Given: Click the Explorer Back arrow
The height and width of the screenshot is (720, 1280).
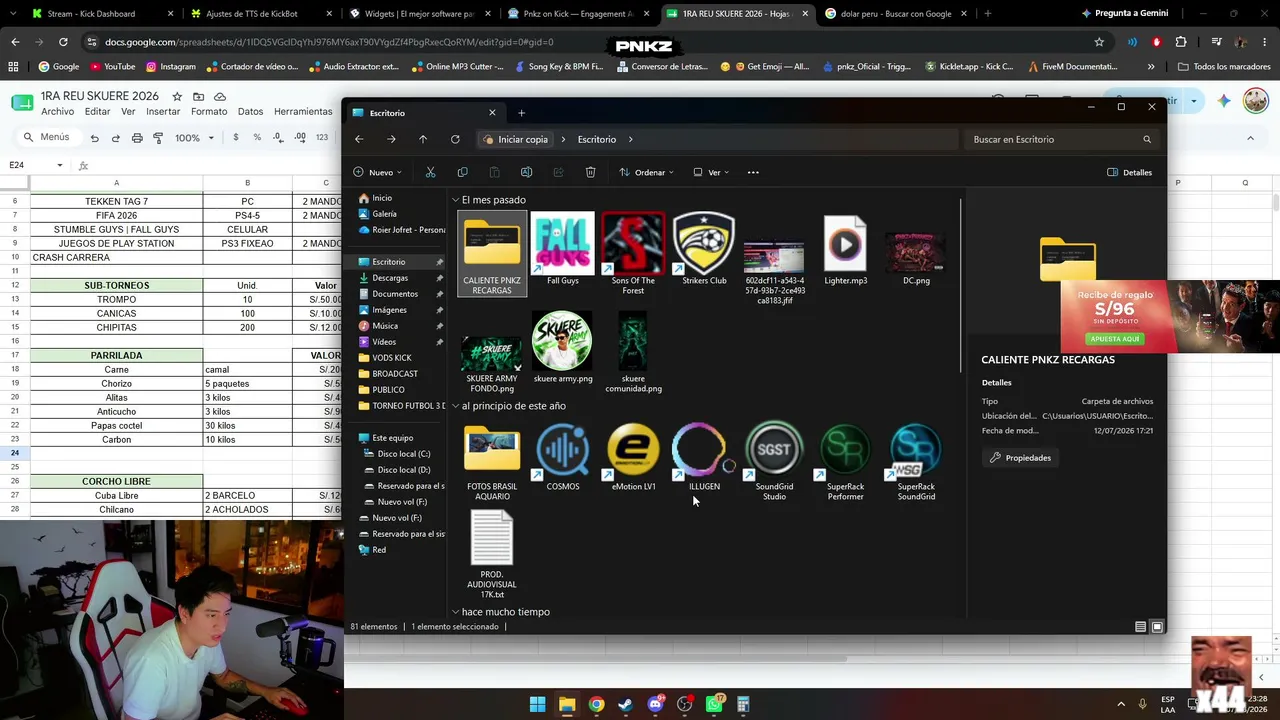Looking at the screenshot, I should 359,139.
